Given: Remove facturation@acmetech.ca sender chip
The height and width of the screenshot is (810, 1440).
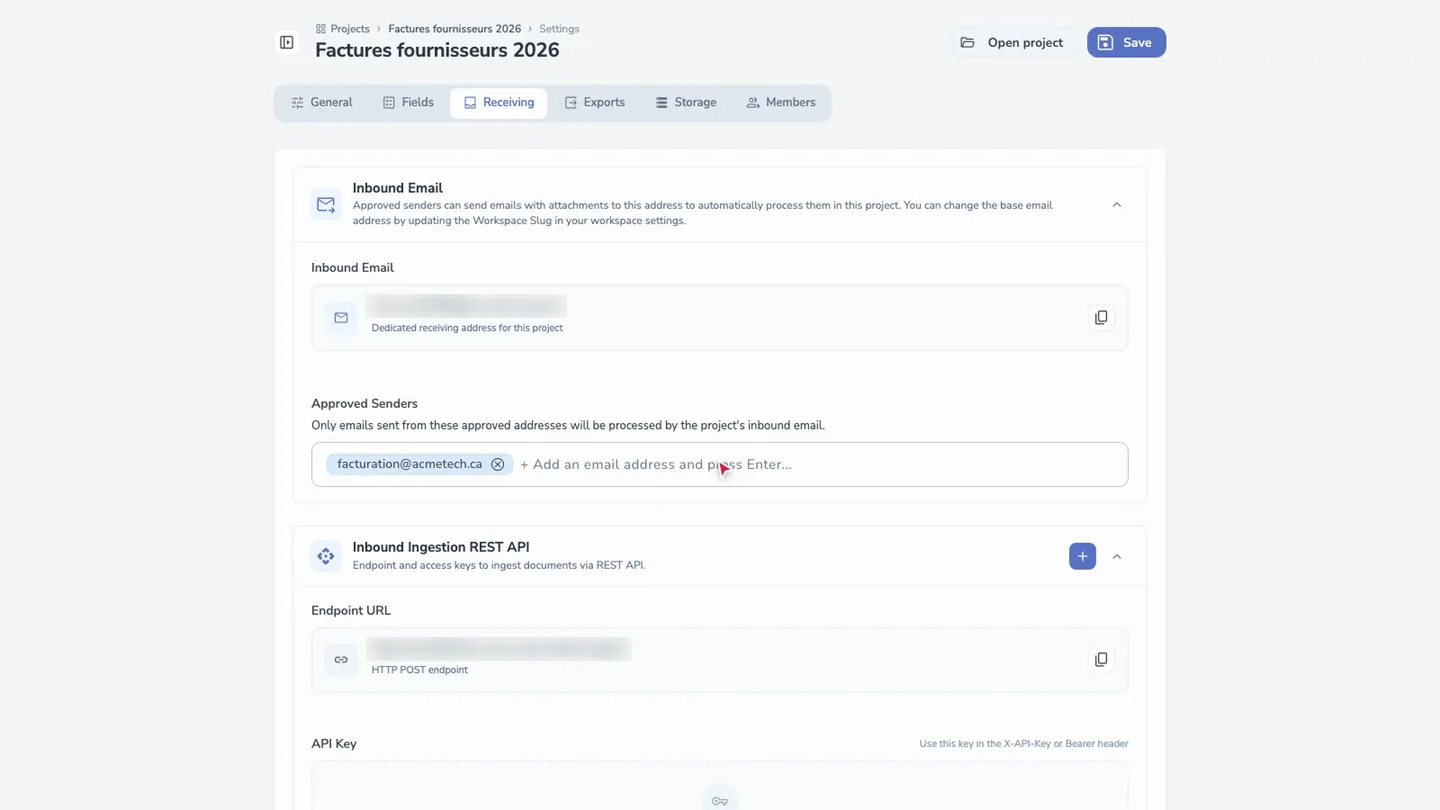Looking at the screenshot, I should 497,464.
